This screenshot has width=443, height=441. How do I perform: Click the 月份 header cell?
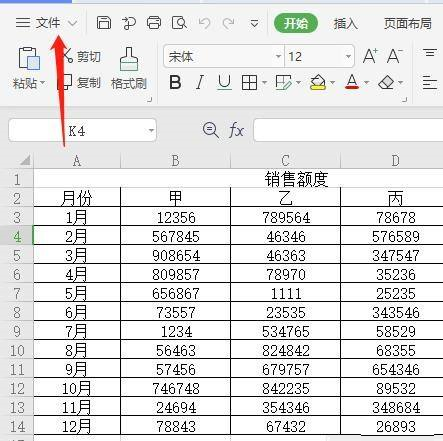point(77,198)
